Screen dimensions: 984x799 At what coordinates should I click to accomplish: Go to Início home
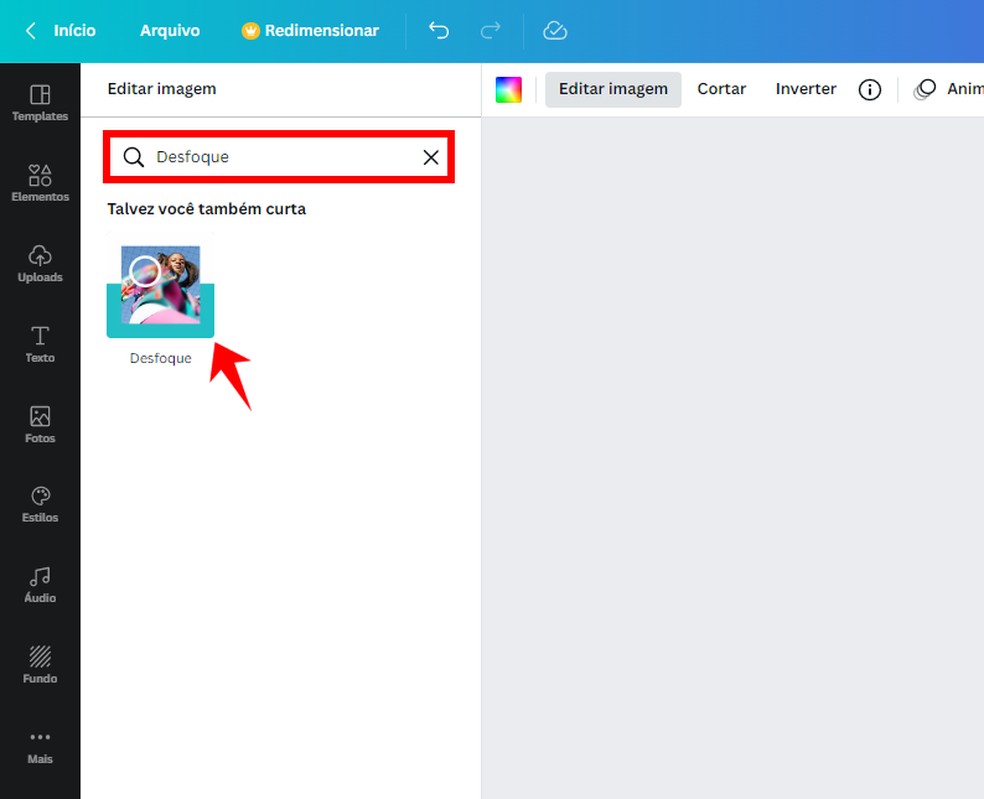click(74, 30)
